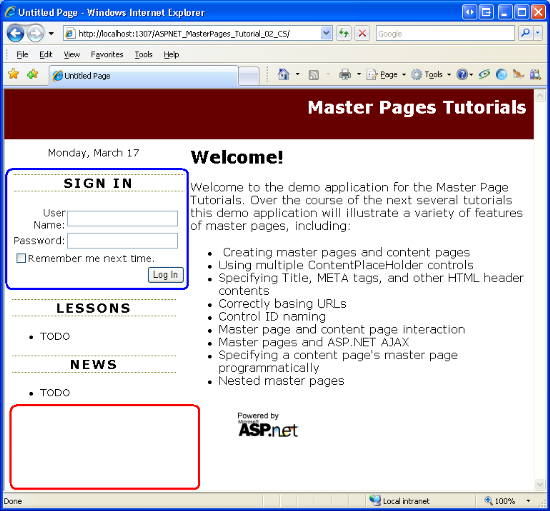Image resolution: width=550 pixels, height=511 pixels.
Task: Click the orange toolbar icon beside the globe
Action: 518,74
